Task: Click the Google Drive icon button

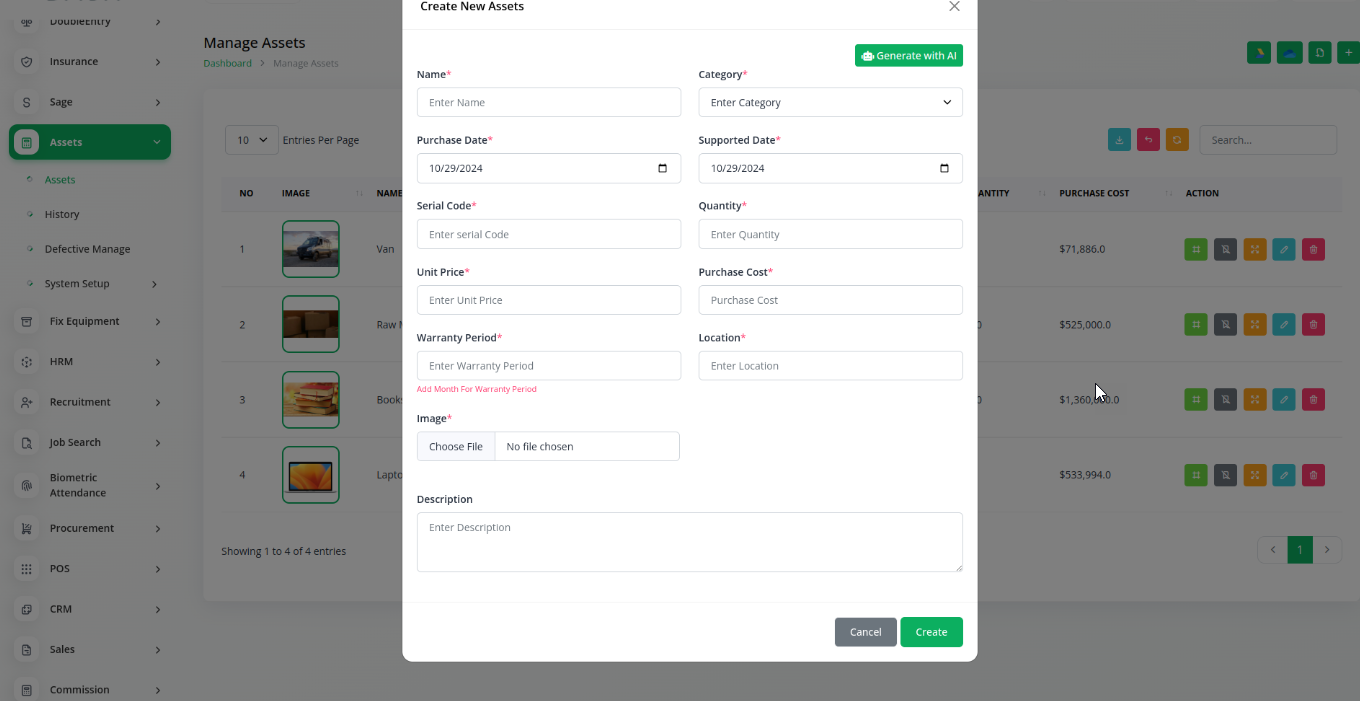Action: 1259,53
